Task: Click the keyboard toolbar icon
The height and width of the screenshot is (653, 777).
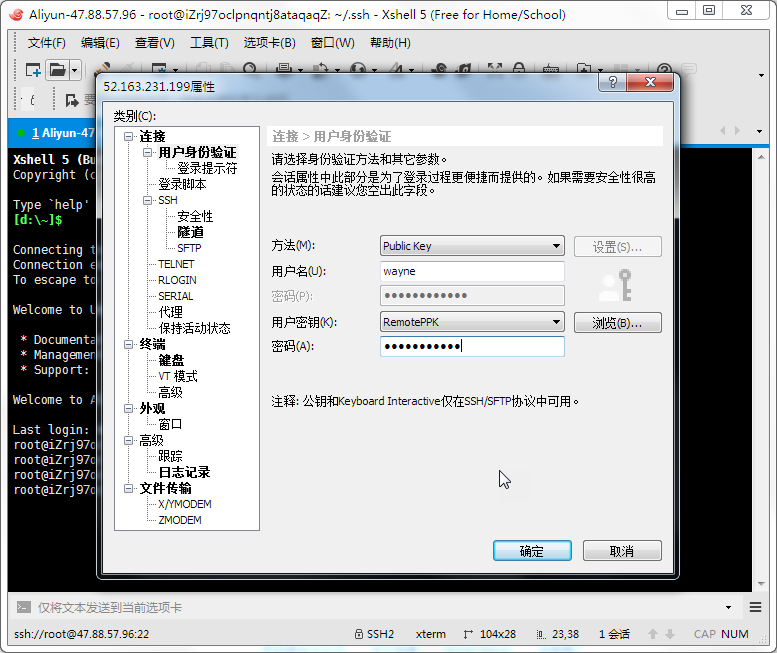Action: [551, 69]
